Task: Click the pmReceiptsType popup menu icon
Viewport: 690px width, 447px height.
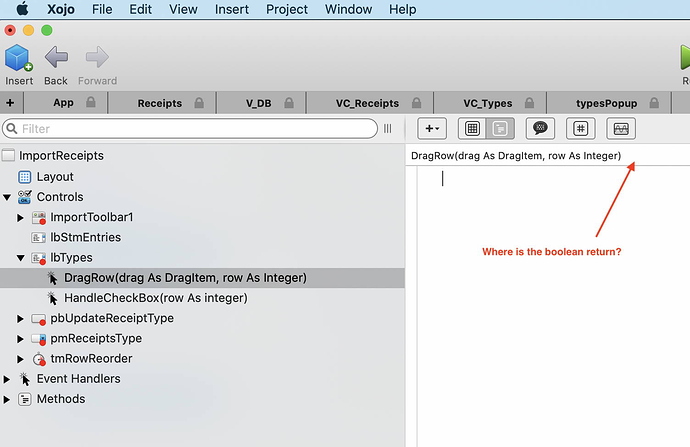Action: click(x=39, y=339)
